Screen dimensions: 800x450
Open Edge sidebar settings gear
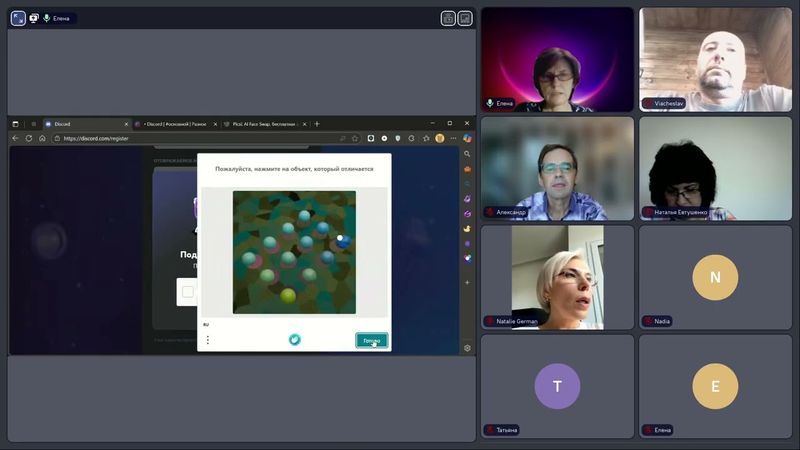pyautogui.click(x=467, y=348)
